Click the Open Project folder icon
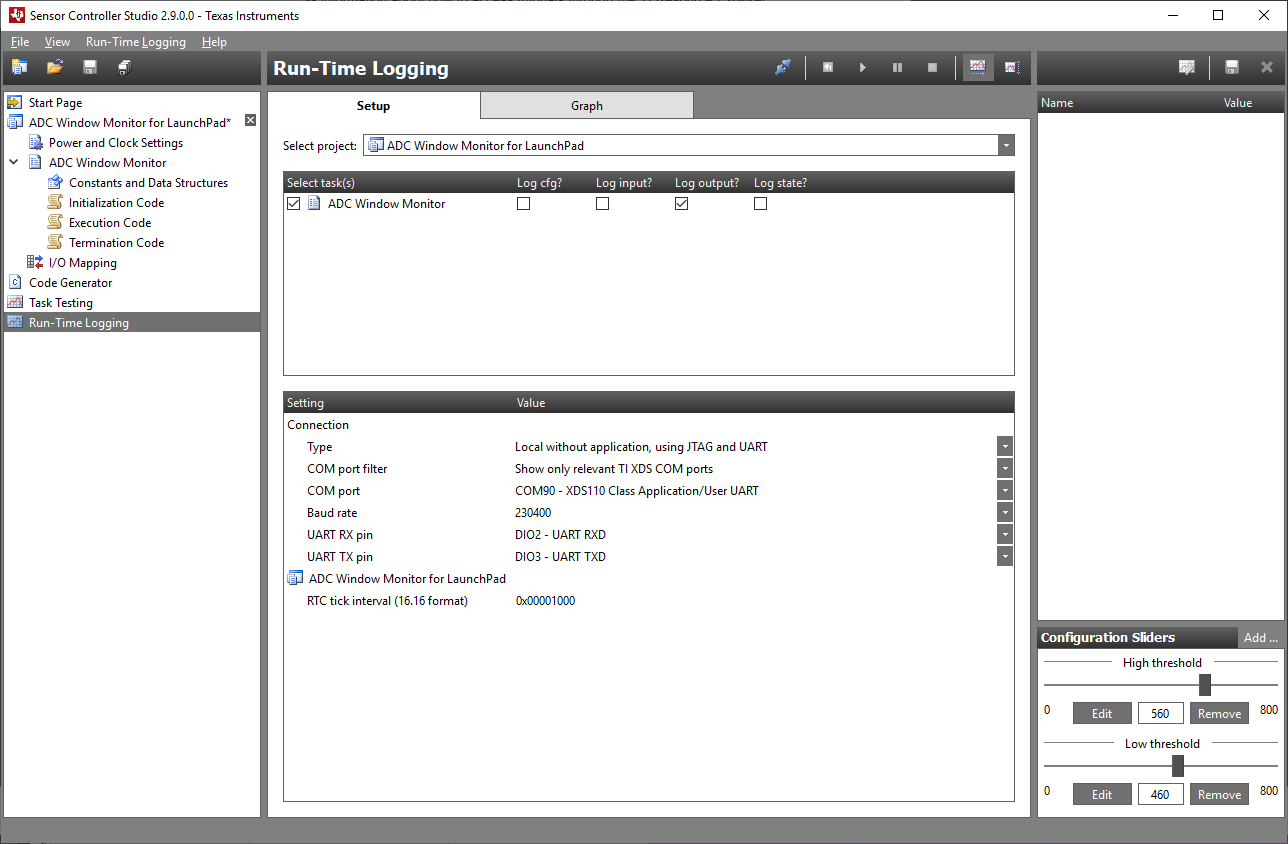The width and height of the screenshot is (1288, 844). pyautogui.click(x=55, y=67)
